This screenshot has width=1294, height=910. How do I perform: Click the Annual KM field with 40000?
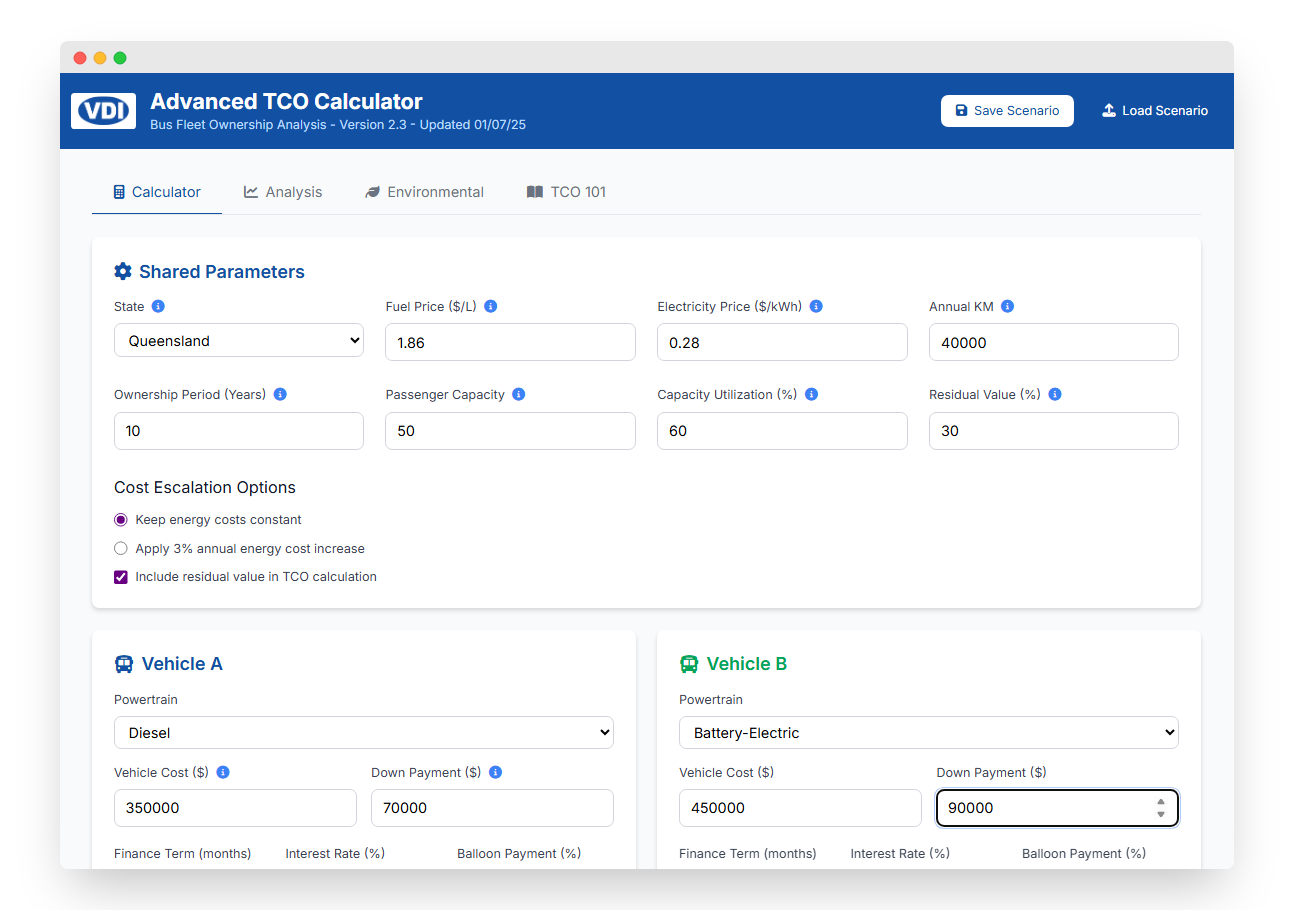[1054, 342]
